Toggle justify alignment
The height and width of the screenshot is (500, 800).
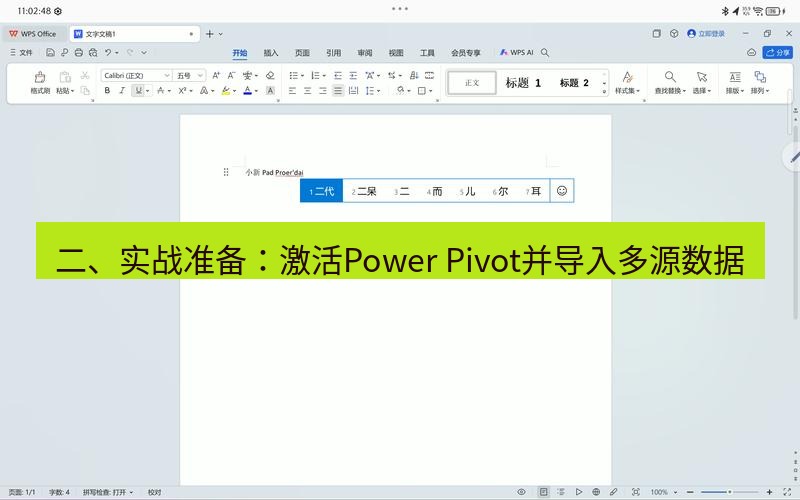coord(338,90)
